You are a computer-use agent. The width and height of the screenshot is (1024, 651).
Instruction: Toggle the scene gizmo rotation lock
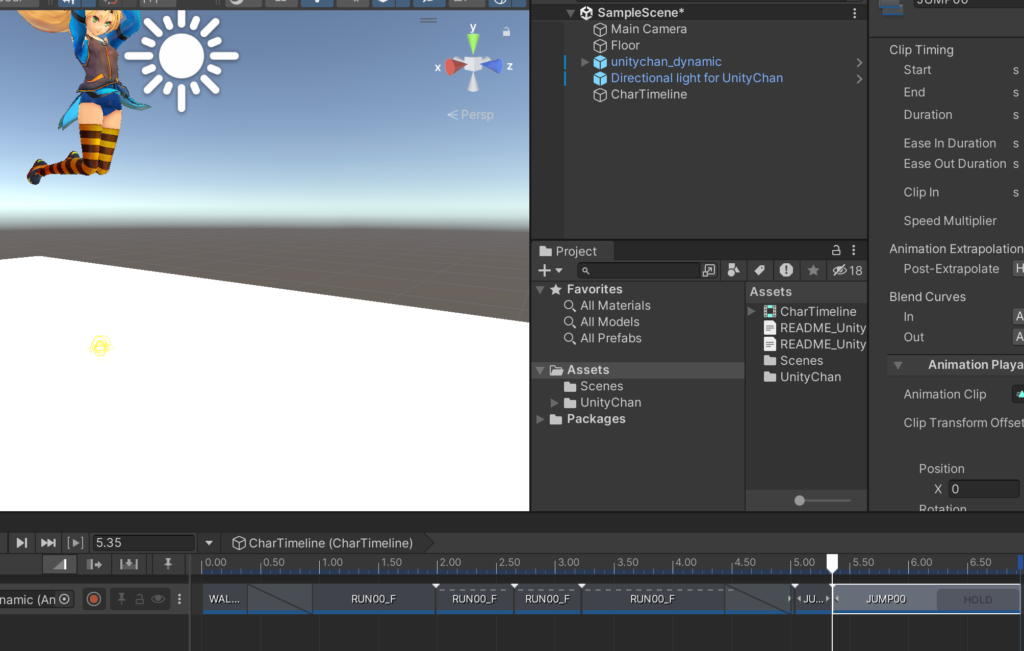[x=506, y=31]
